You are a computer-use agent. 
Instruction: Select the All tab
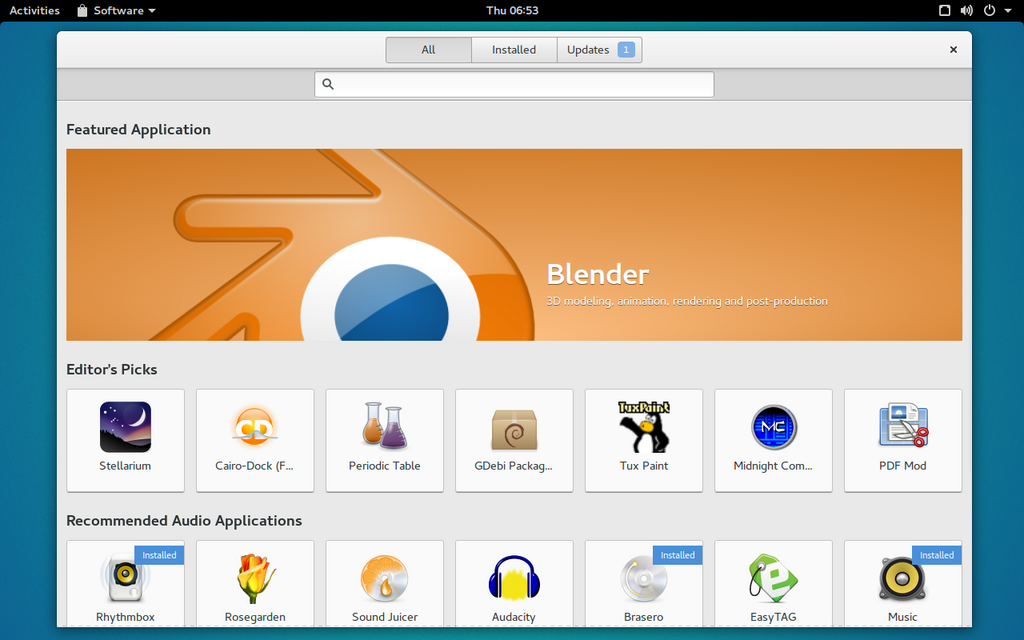[x=428, y=50]
